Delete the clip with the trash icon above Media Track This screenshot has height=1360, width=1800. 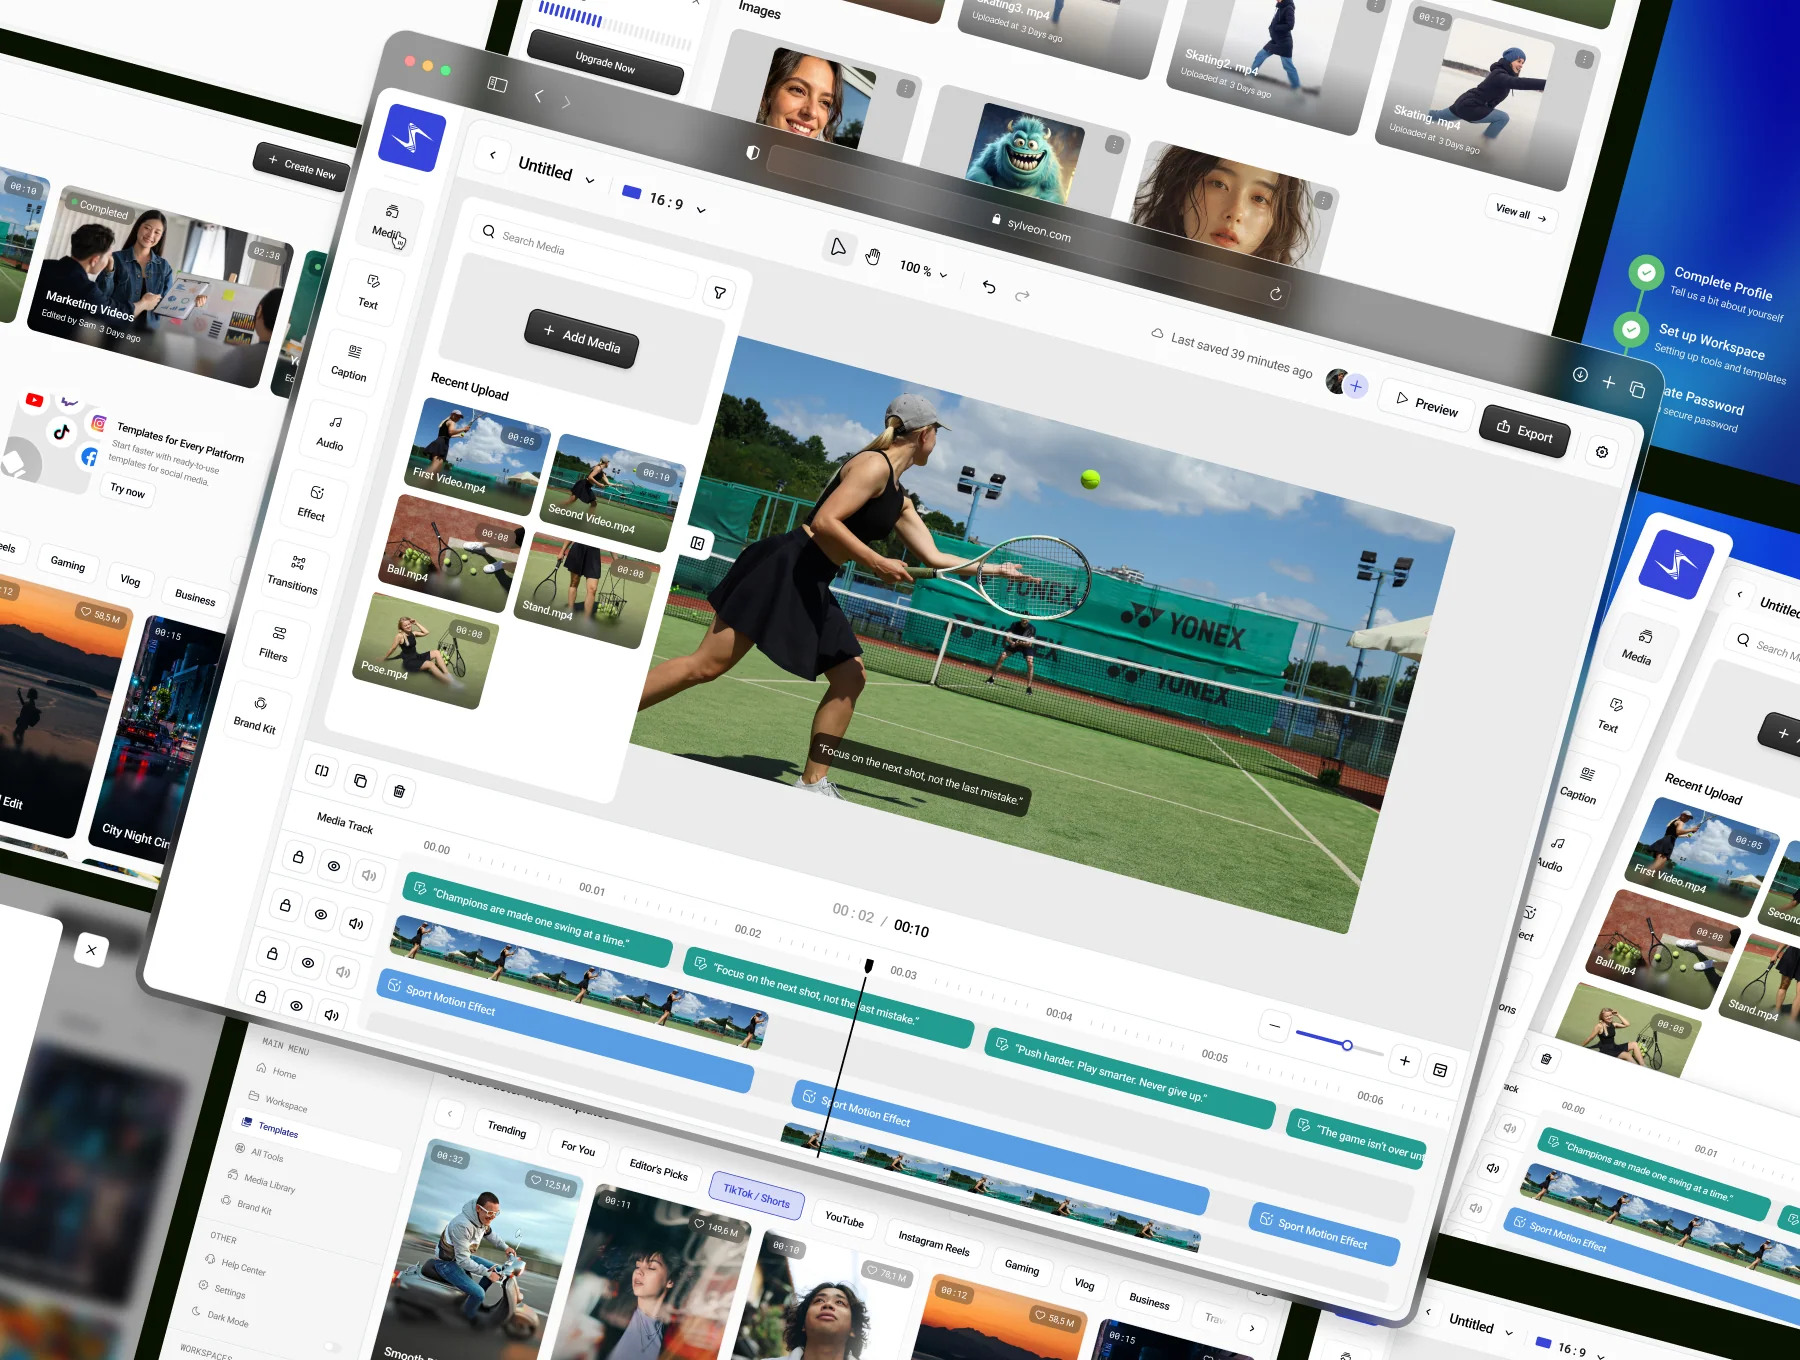399,791
